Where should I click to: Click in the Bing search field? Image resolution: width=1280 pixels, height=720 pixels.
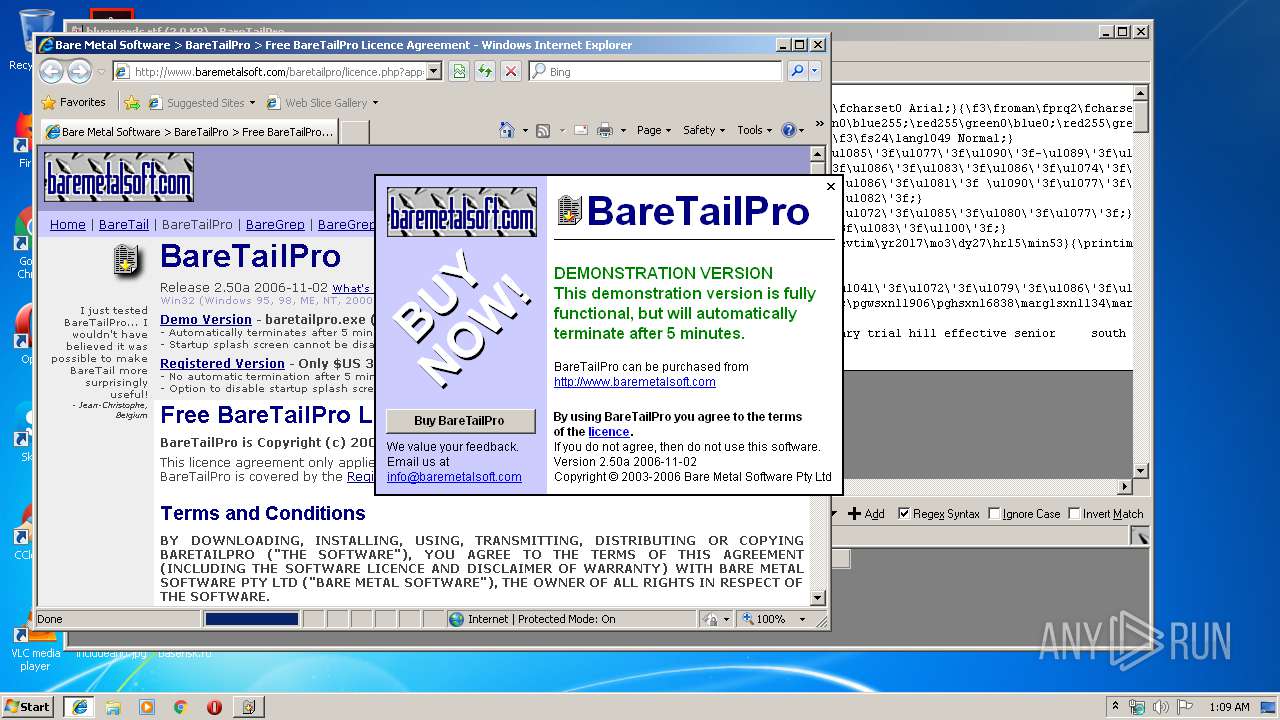[665, 71]
